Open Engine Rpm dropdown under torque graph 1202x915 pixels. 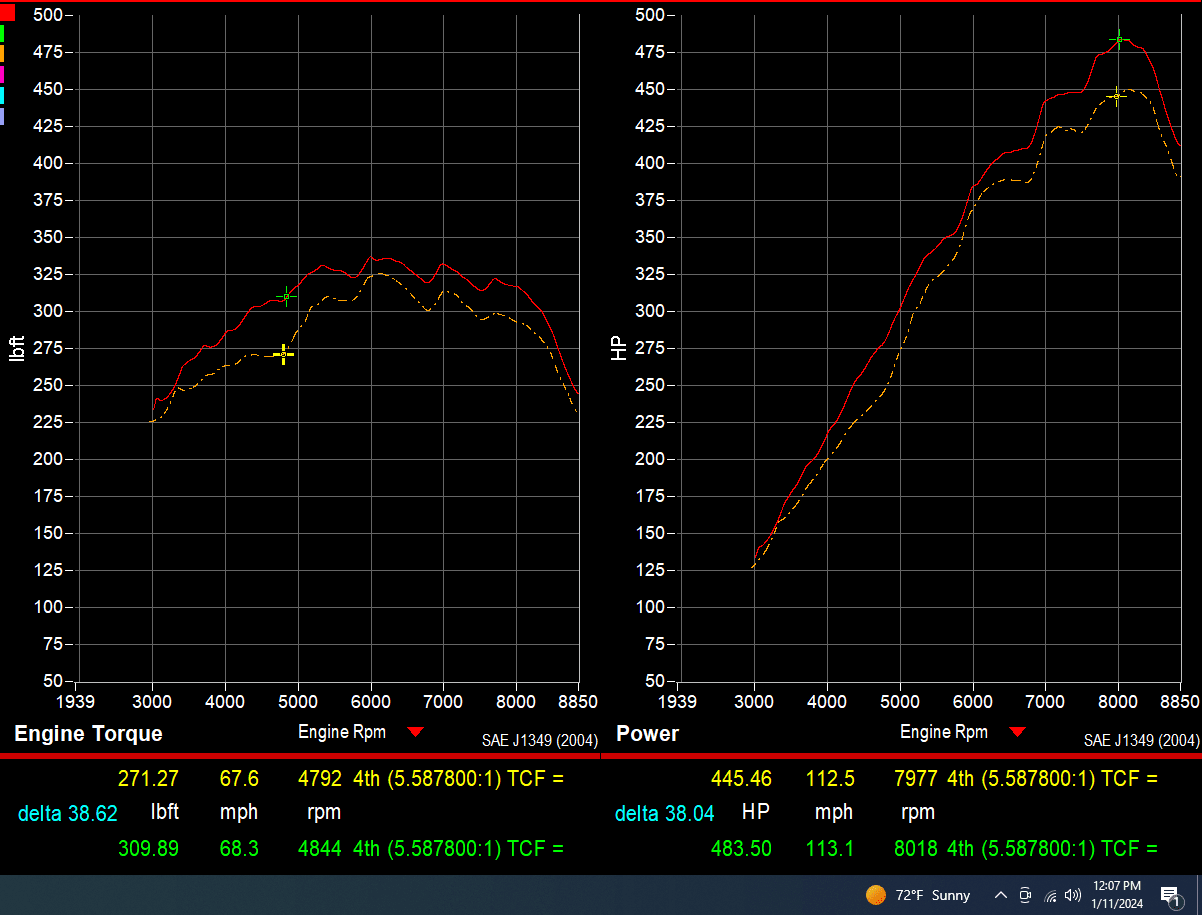[x=416, y=732]
